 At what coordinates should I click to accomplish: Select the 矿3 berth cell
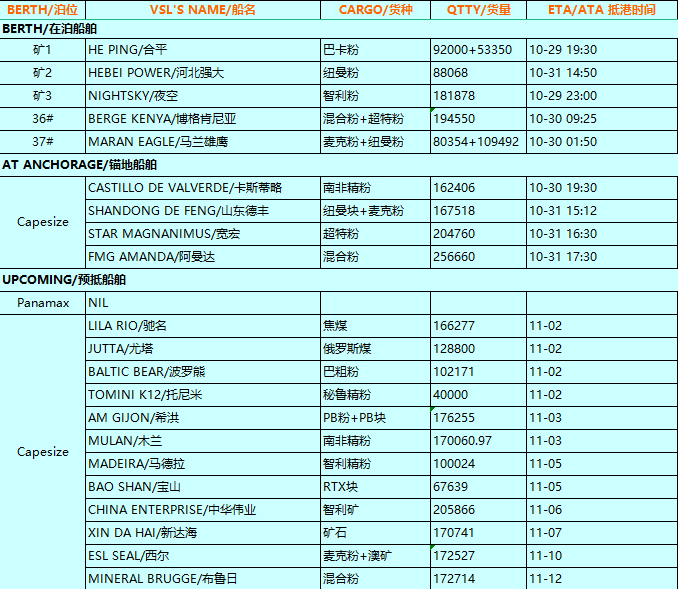point(42,96)
